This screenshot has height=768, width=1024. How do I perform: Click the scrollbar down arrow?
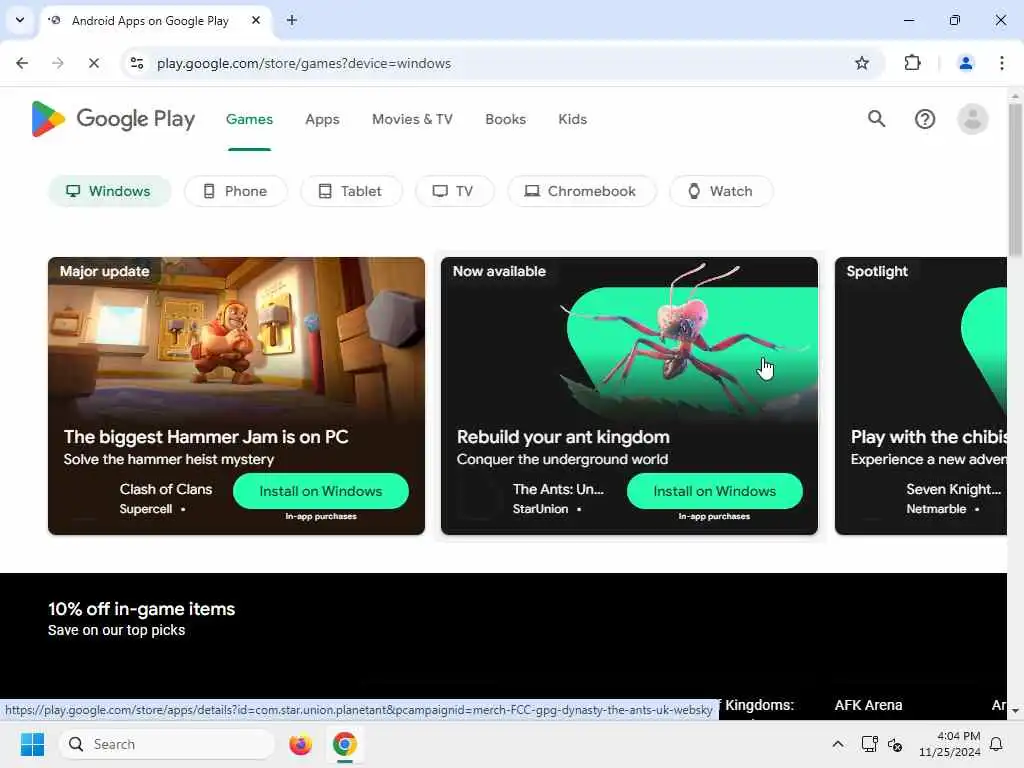[1015, 711]
